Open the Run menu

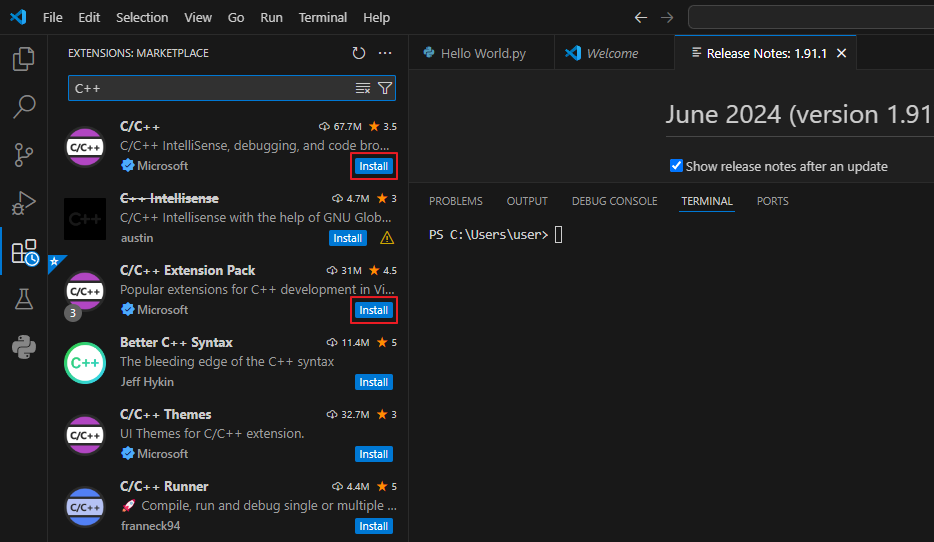coord(271,17)
